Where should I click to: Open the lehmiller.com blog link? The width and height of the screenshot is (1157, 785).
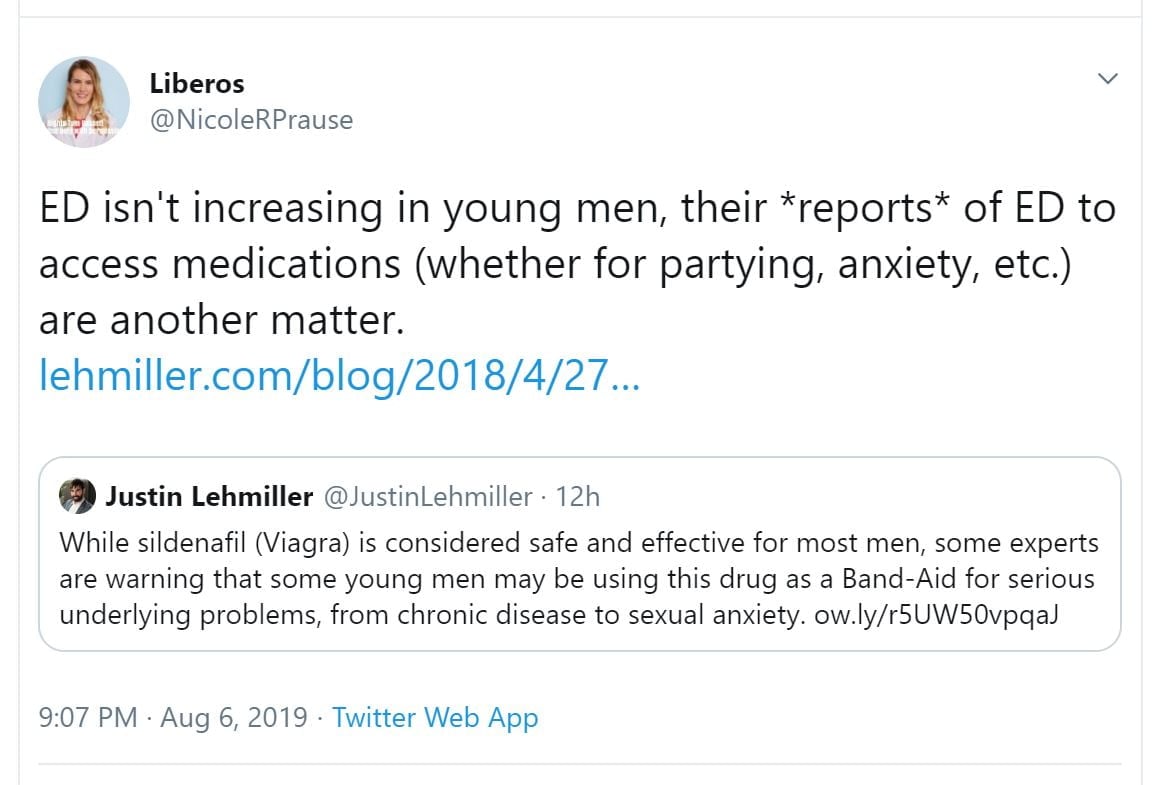(337, 374)
